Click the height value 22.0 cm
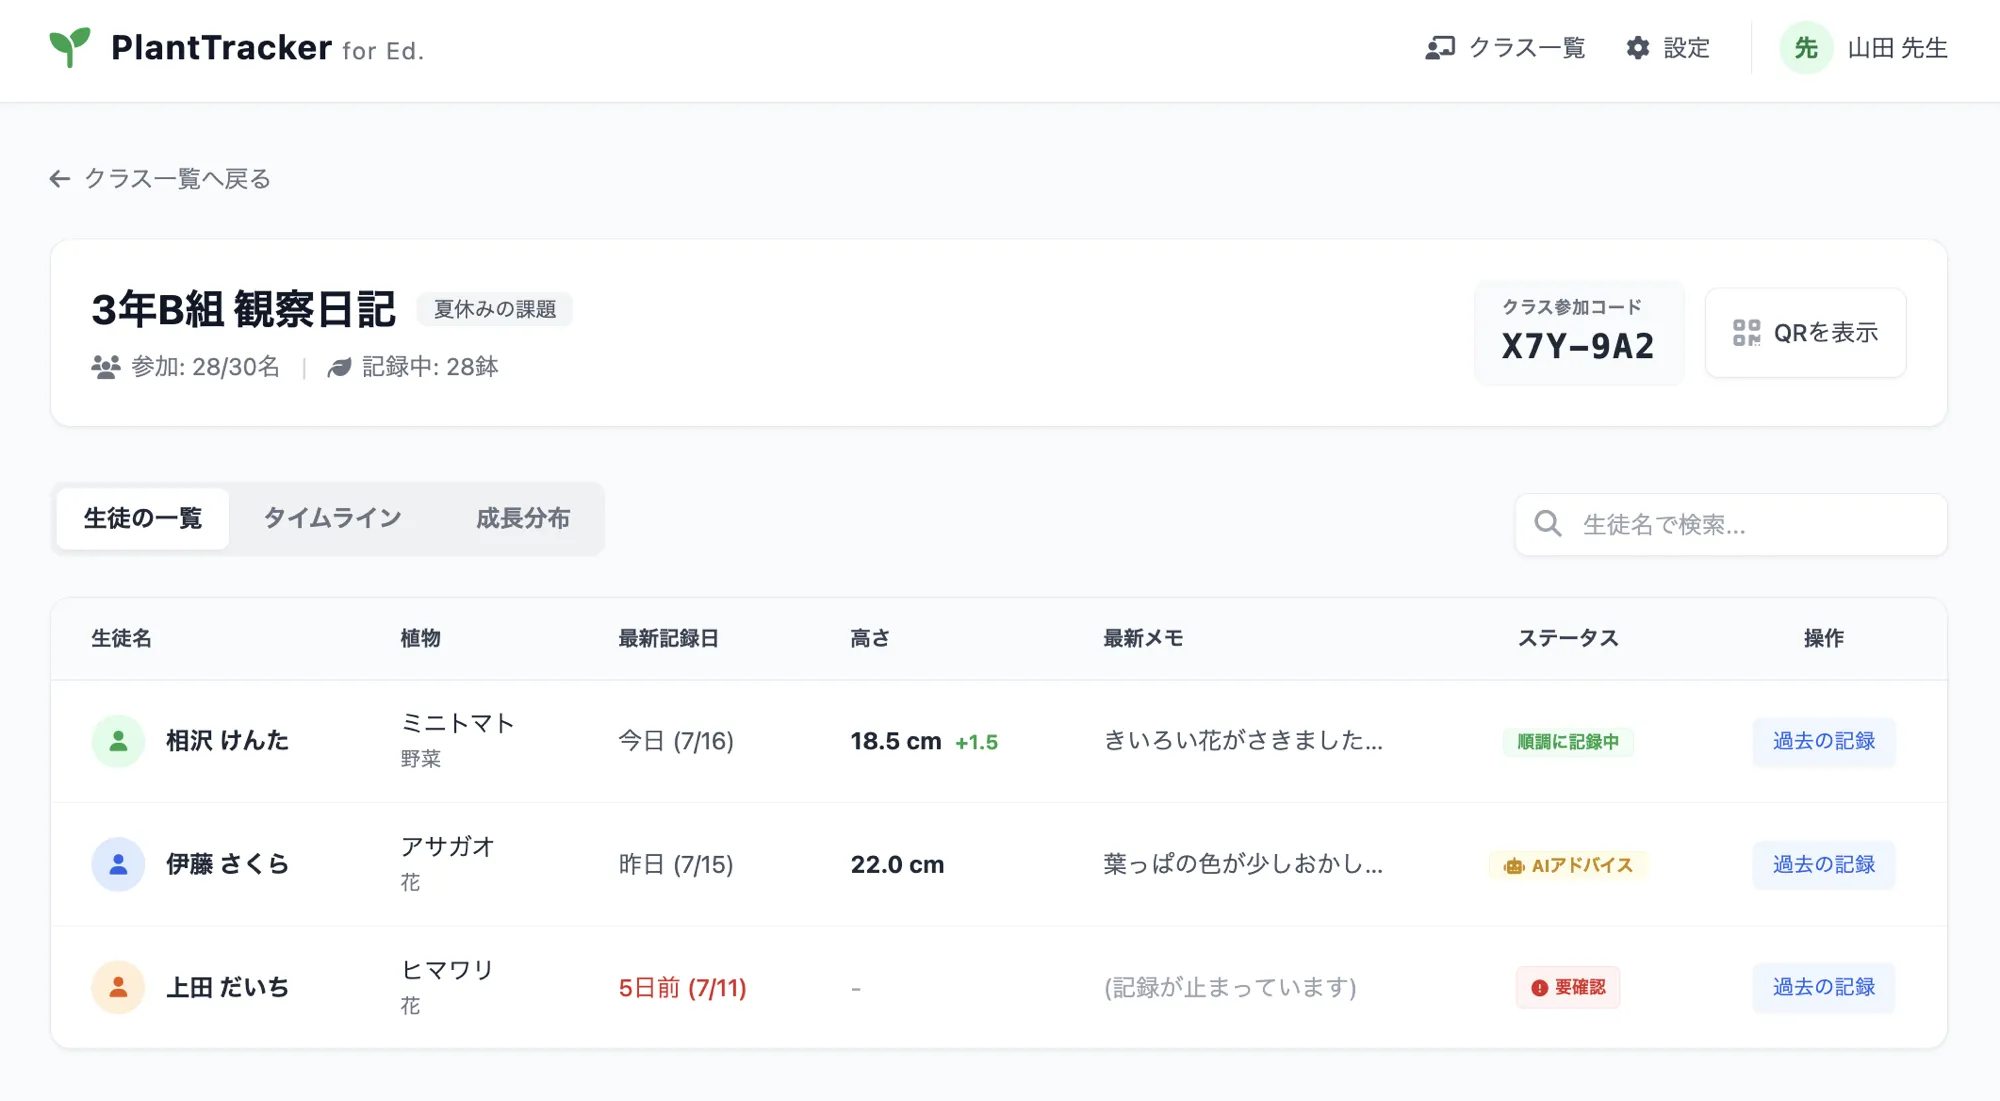This screenshot has height=1101, width=2000. point(897,864)
